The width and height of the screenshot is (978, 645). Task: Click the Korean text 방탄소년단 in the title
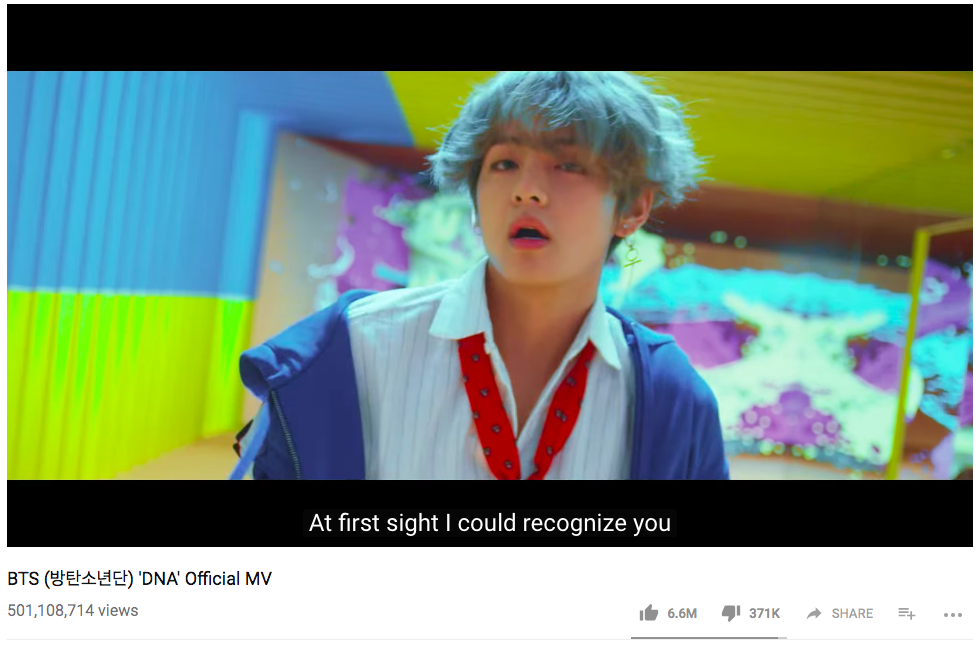tap(89, 579)
